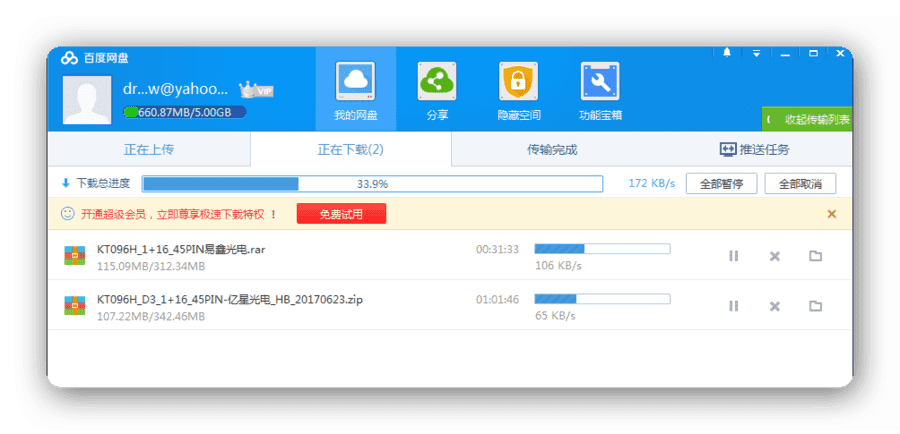The image size is (900, 434).
Task: Click the 下载总进度 label
Action: [x=103, y=184]
